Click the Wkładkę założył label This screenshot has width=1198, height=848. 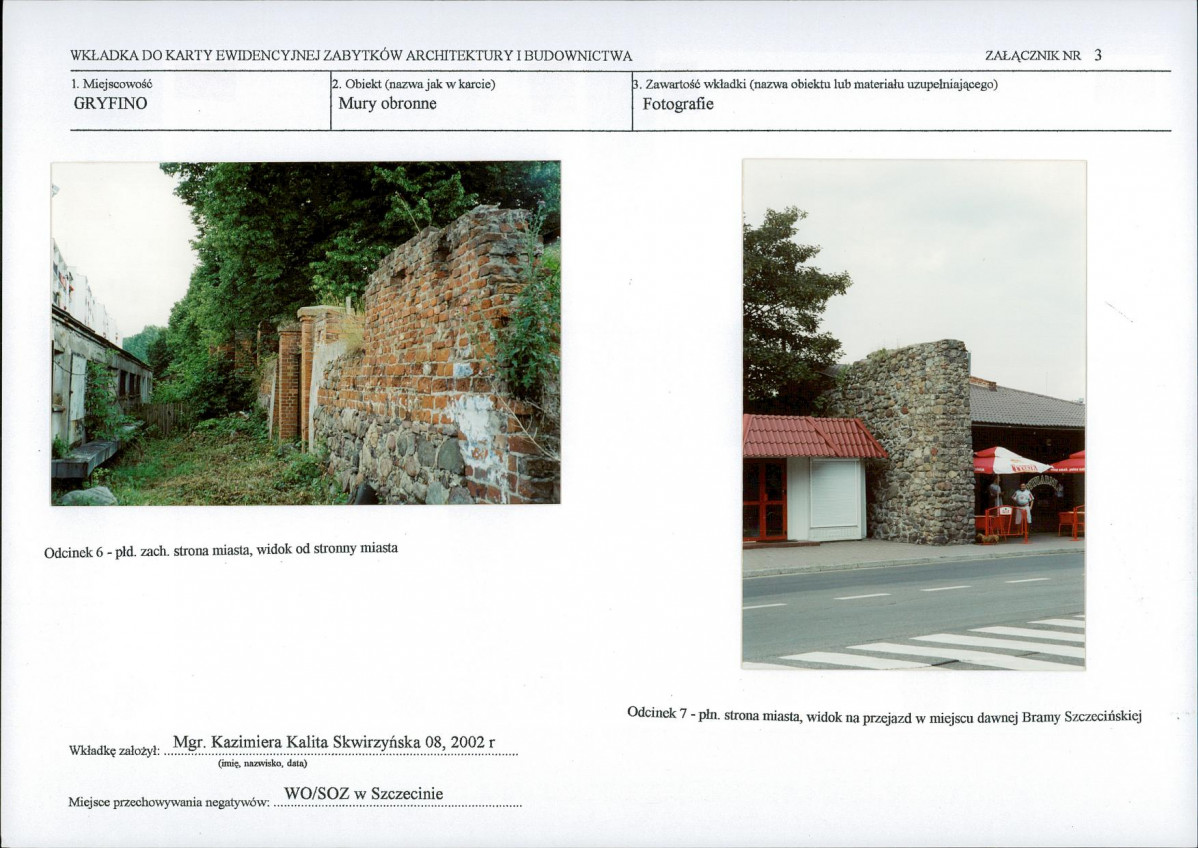click(x=114, y=751)
